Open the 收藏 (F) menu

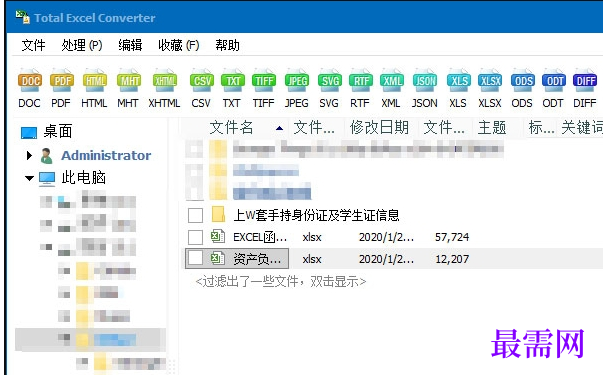tap(179, 45)
